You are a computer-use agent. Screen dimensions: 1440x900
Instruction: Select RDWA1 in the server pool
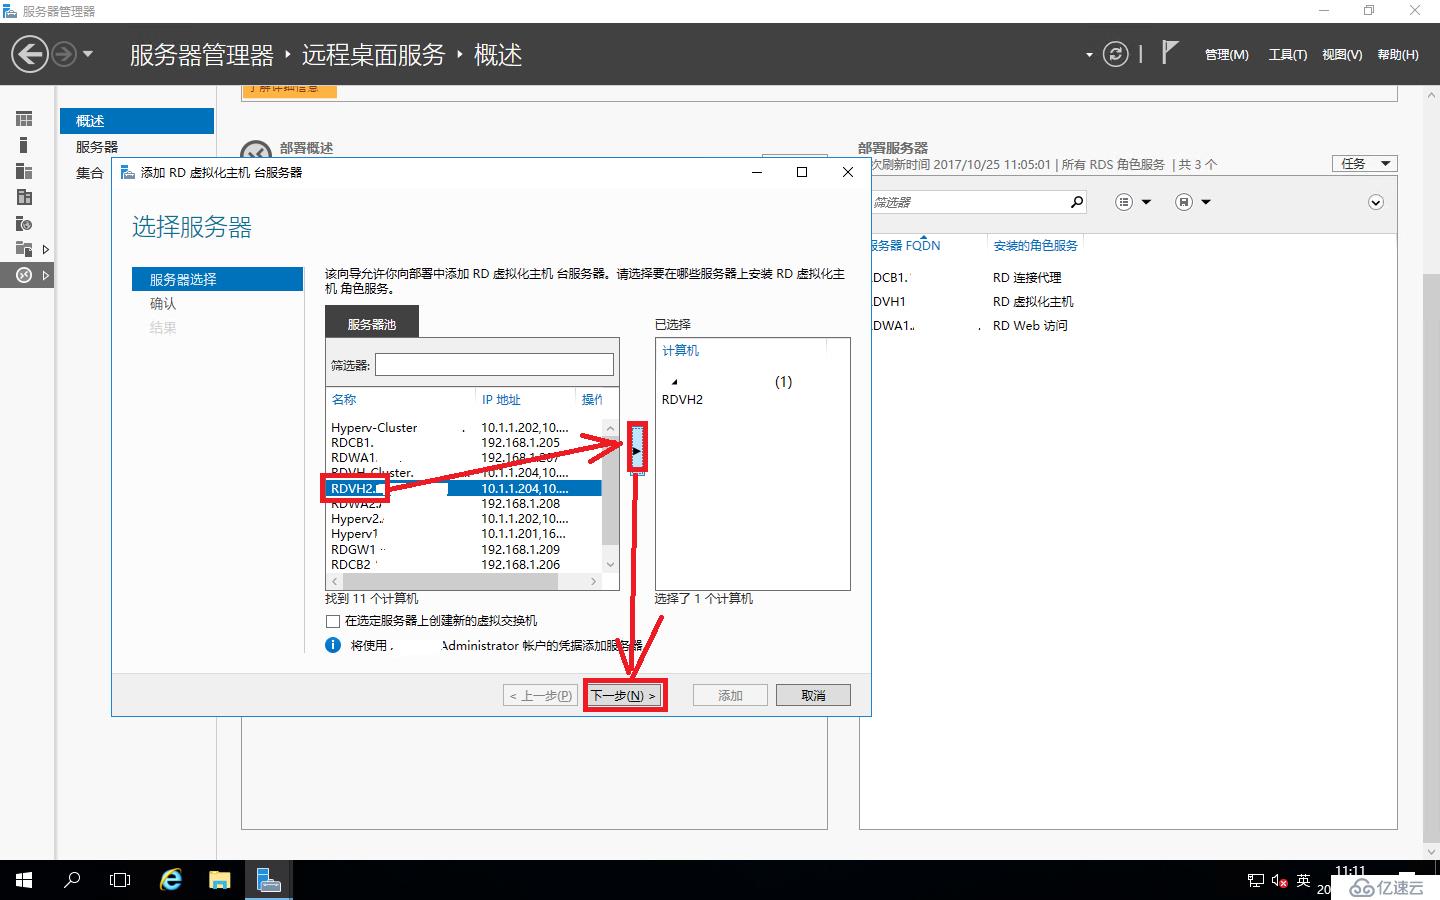[464, 457]
